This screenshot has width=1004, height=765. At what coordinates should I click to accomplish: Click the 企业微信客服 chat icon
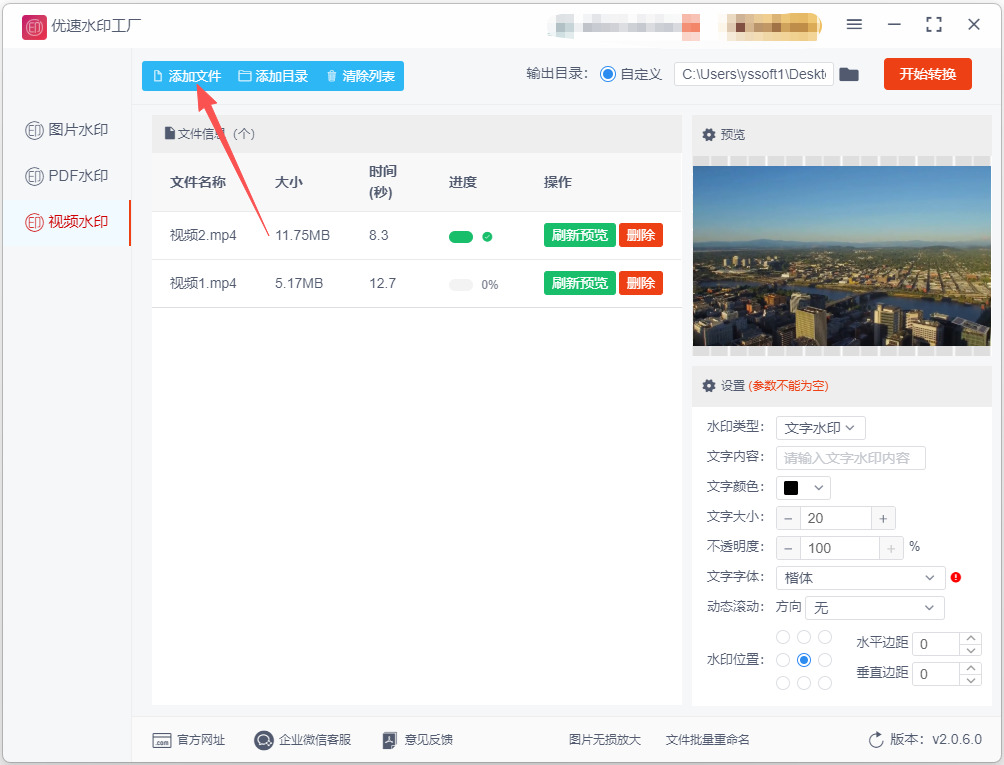click(x=264, y=740)
